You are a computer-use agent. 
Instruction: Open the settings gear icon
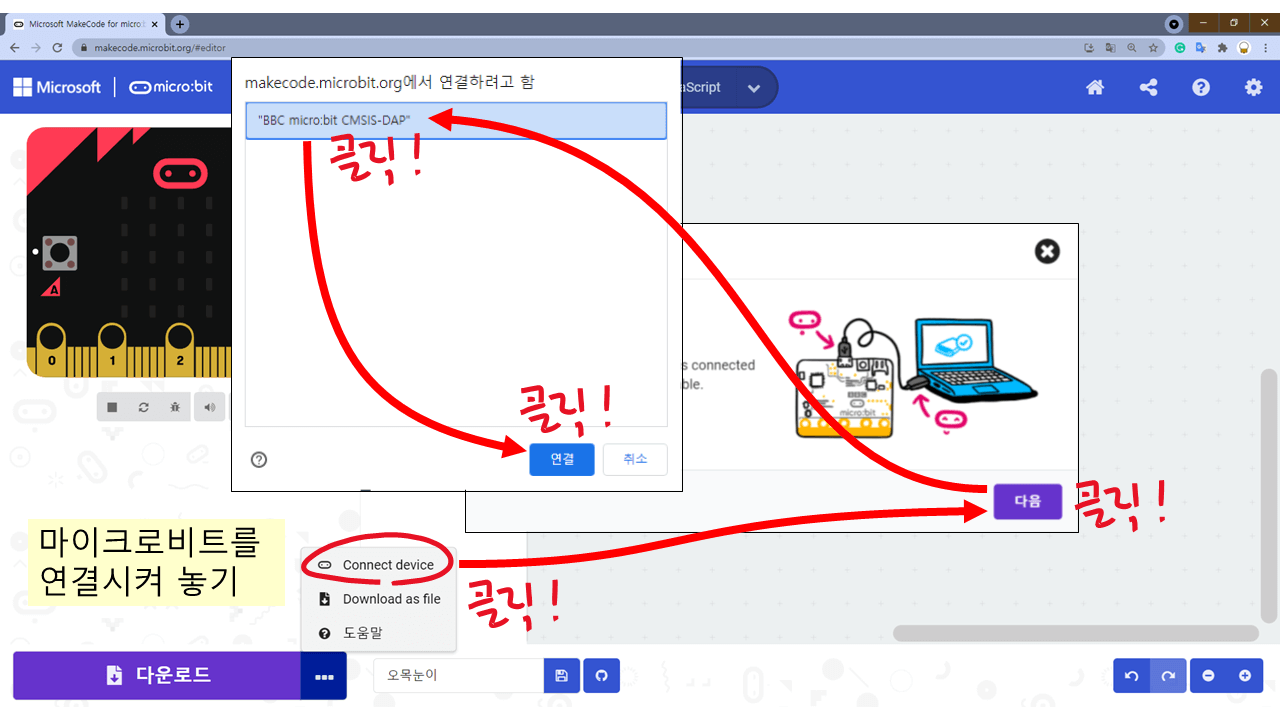point(1253,87)
